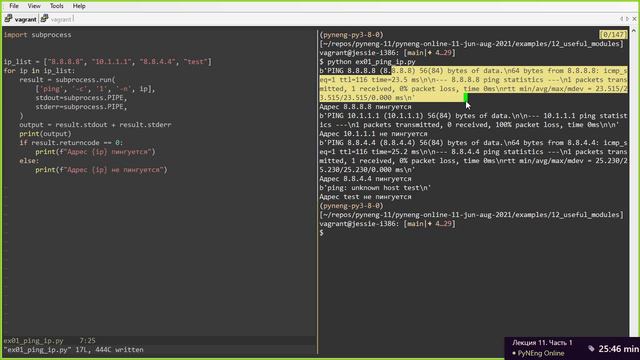Switch to the second dimmed vagrant tab
This screenshot has height=360, width=640.
(x=61, y=19)
